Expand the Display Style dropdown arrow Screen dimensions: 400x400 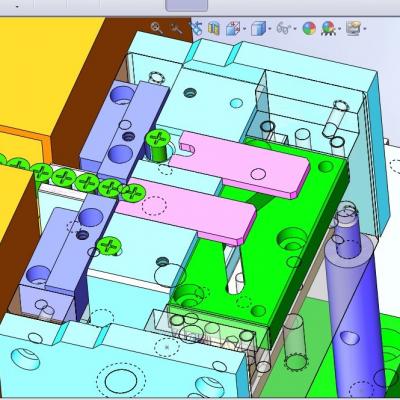click(270, 29)
